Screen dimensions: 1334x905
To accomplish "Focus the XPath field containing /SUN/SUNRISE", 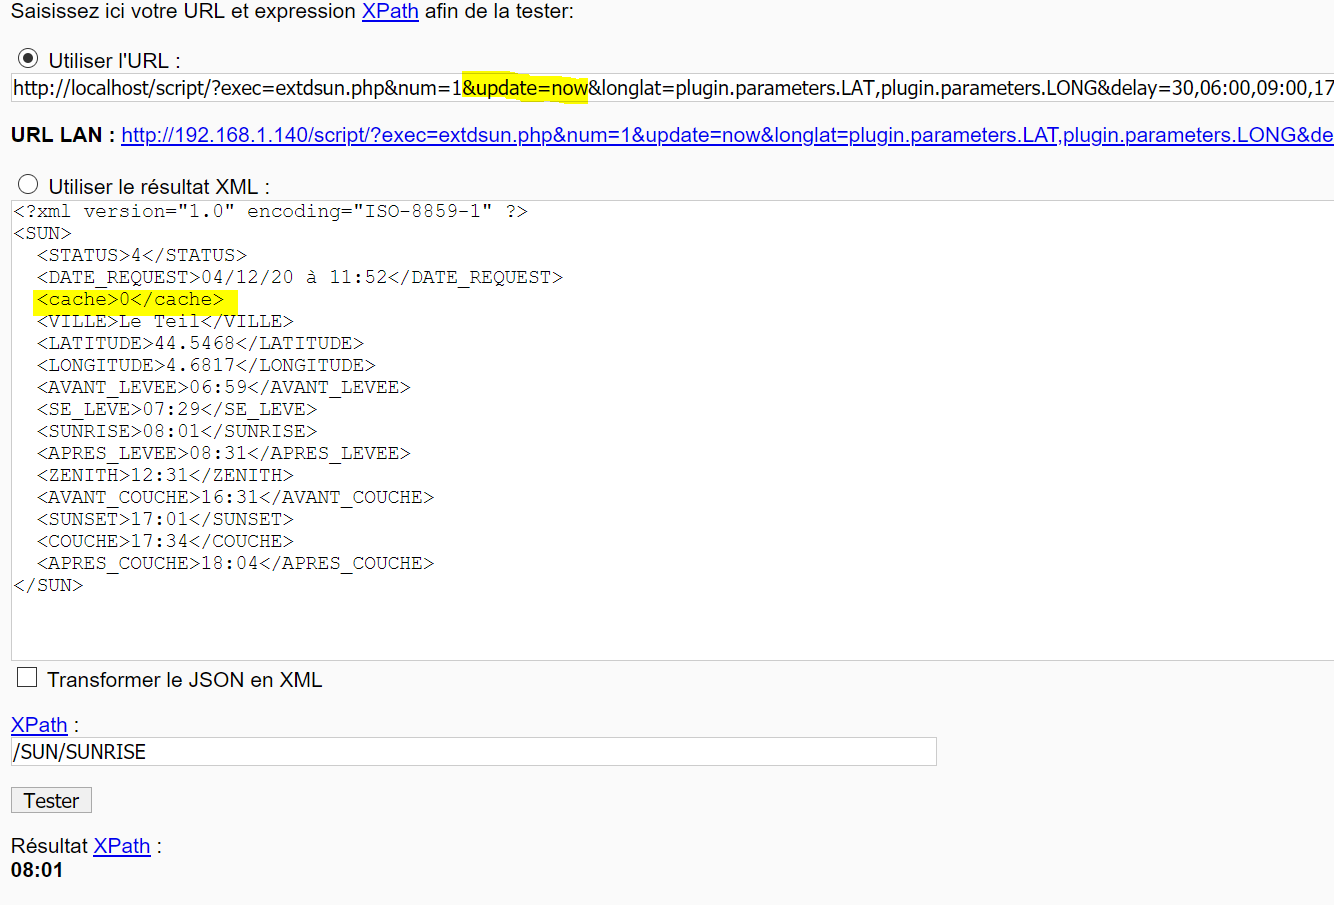I will 473,752.
